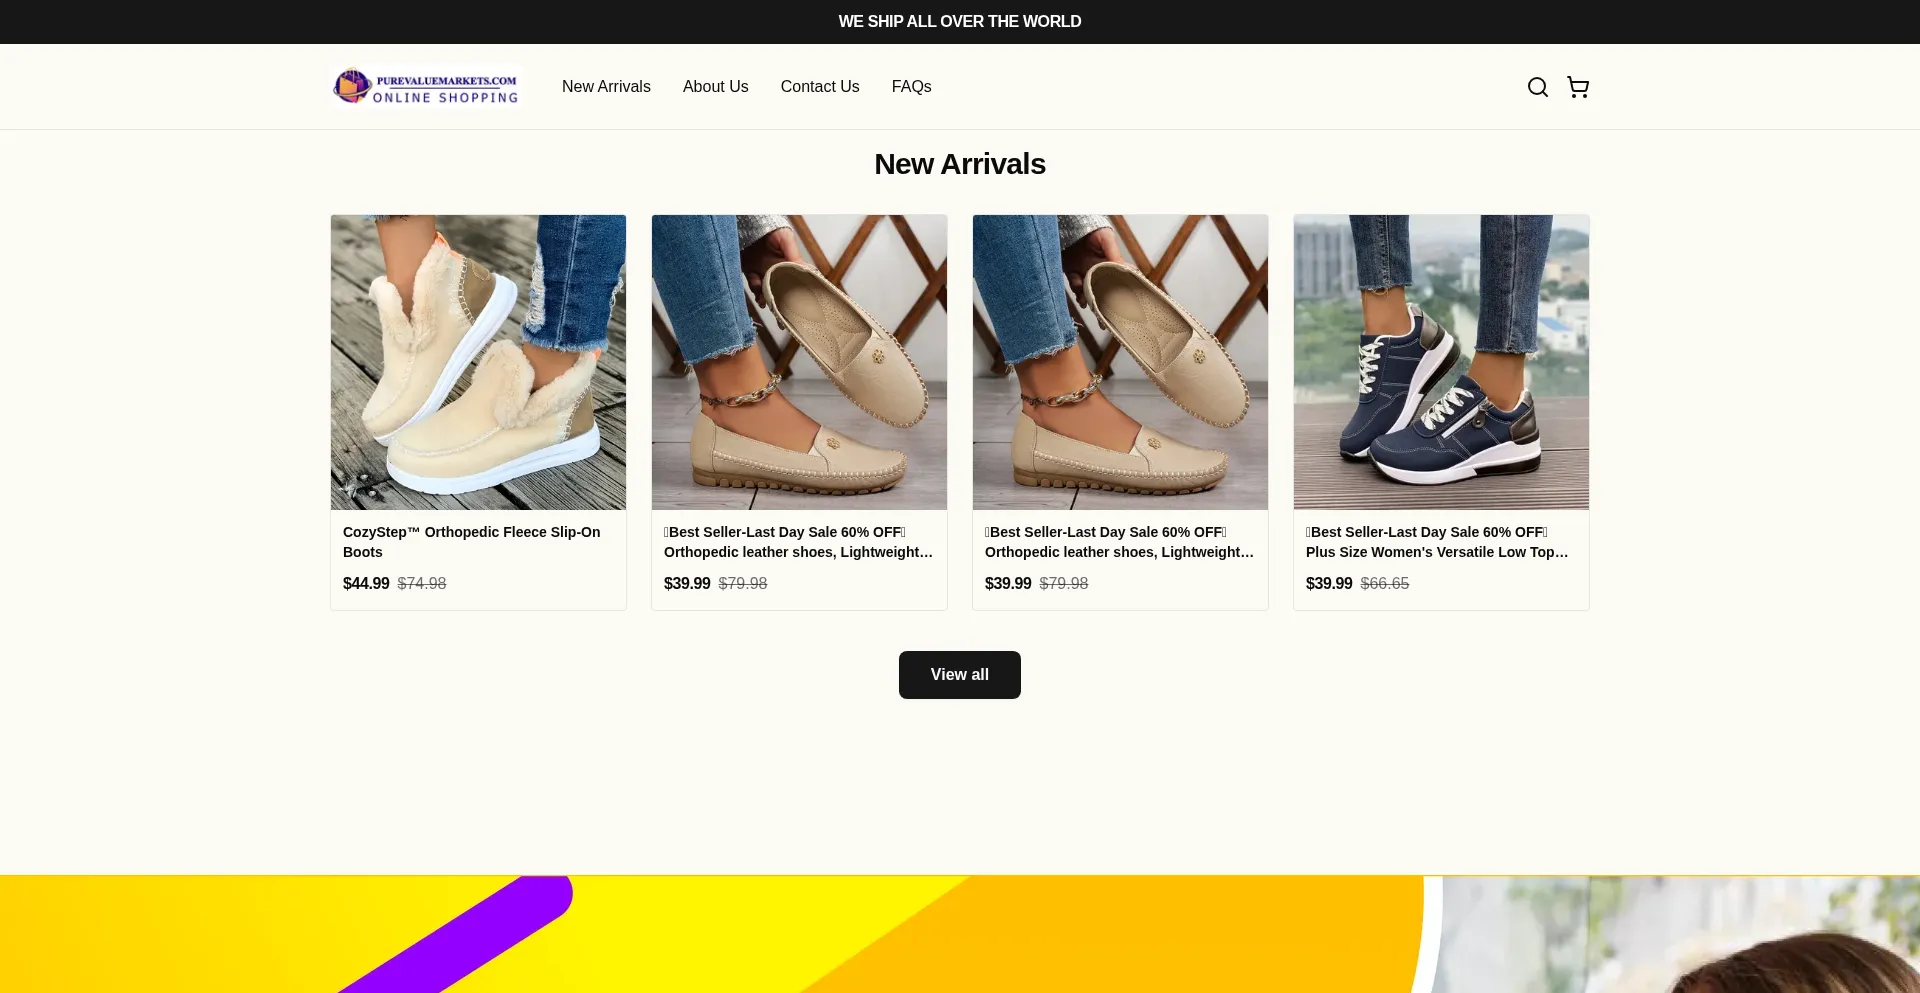Image resolution: width=1920 pixels, height=993 pixels.
Task: Open the Contact Us page
Action: [x=820, y=87]
